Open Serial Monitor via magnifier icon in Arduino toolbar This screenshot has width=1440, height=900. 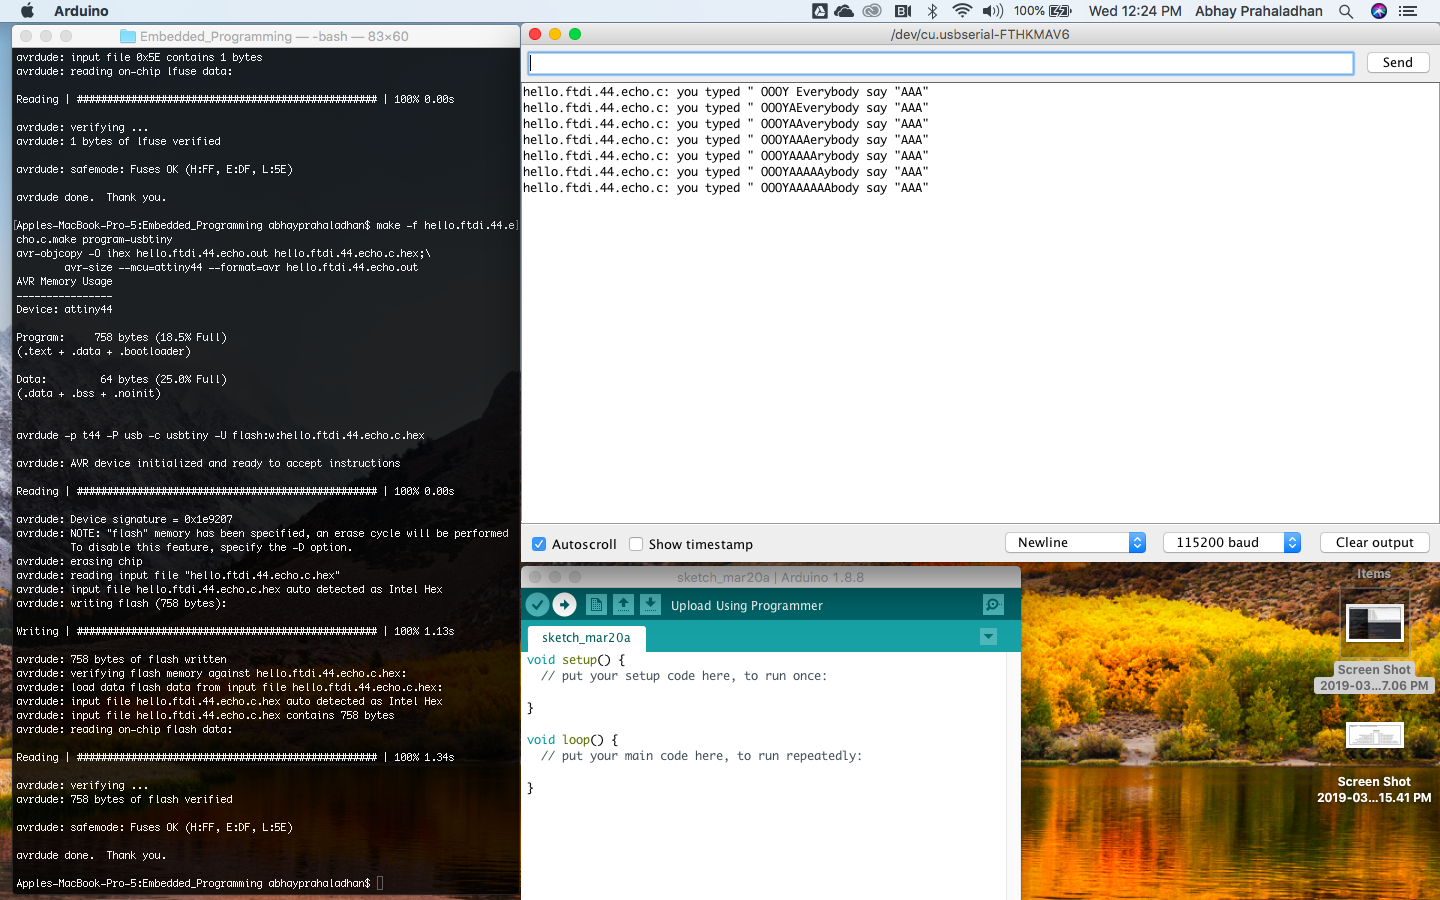993,604
